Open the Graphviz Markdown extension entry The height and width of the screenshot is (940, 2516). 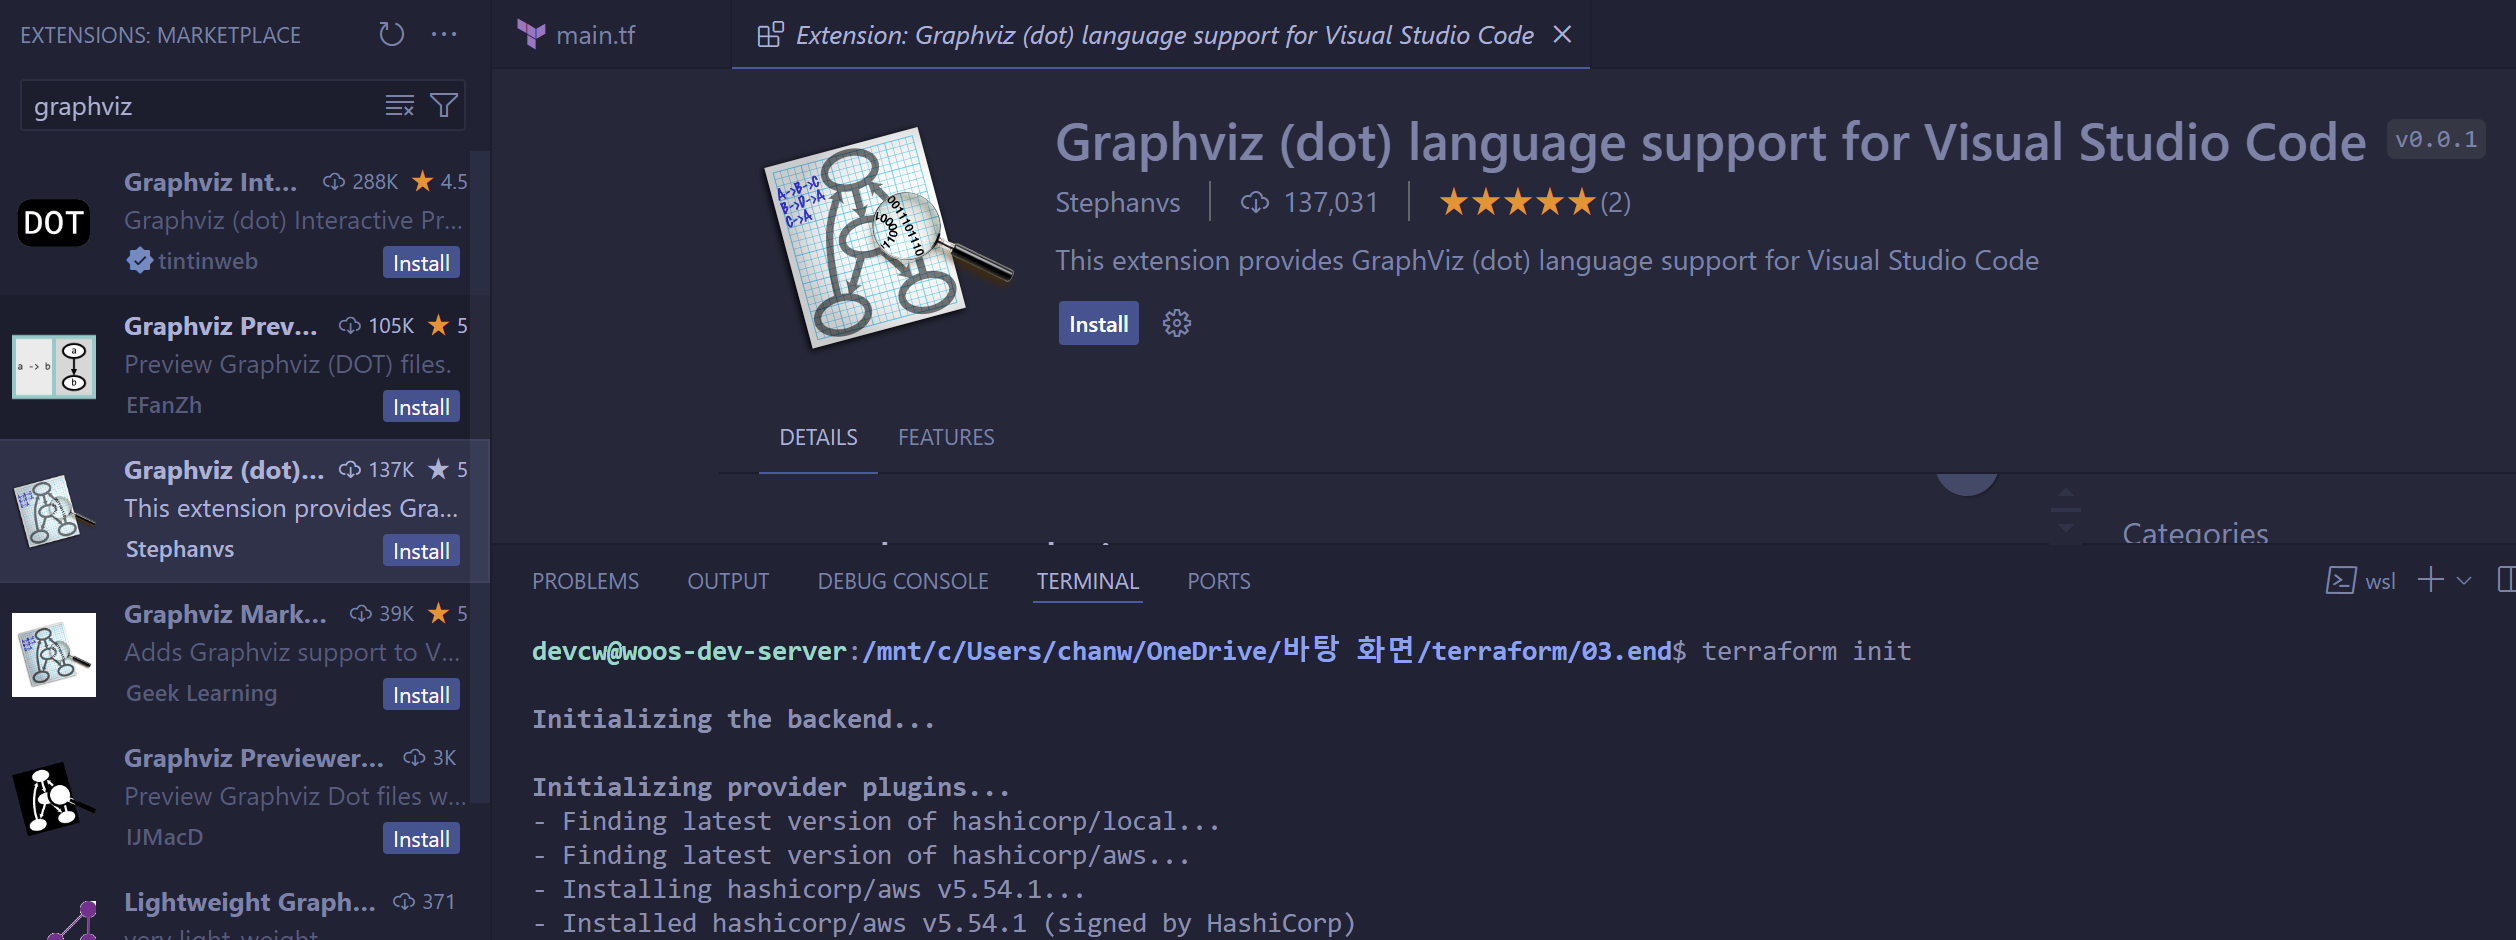[245, 654]
